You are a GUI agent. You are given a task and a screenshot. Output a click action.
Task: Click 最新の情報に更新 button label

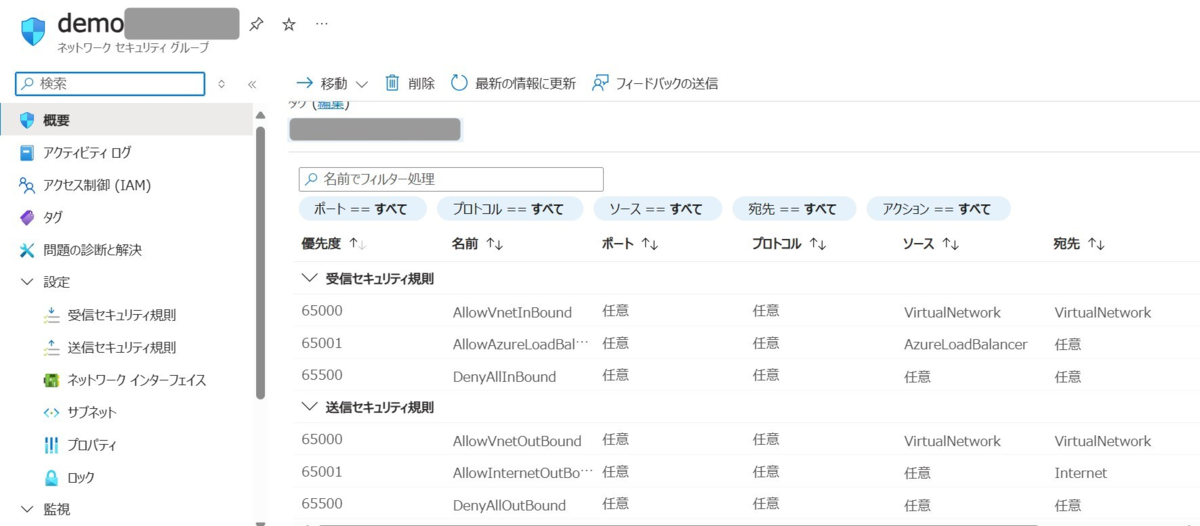525,84
